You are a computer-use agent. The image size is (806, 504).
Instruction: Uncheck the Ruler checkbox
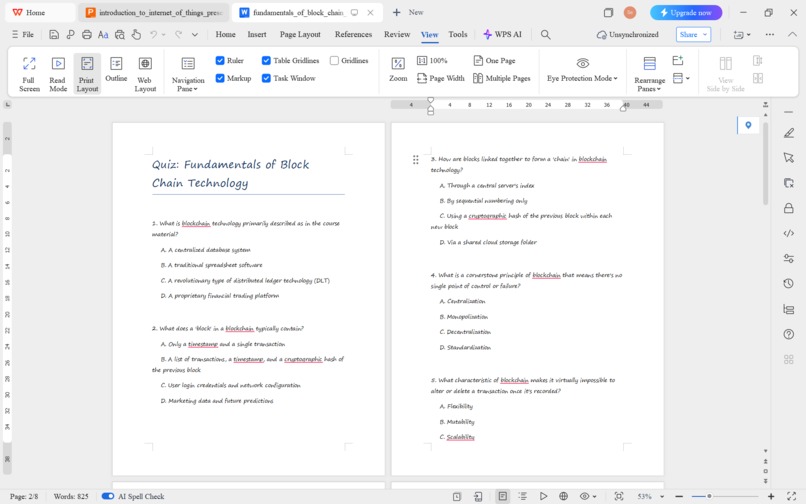(x=220, y=61)
